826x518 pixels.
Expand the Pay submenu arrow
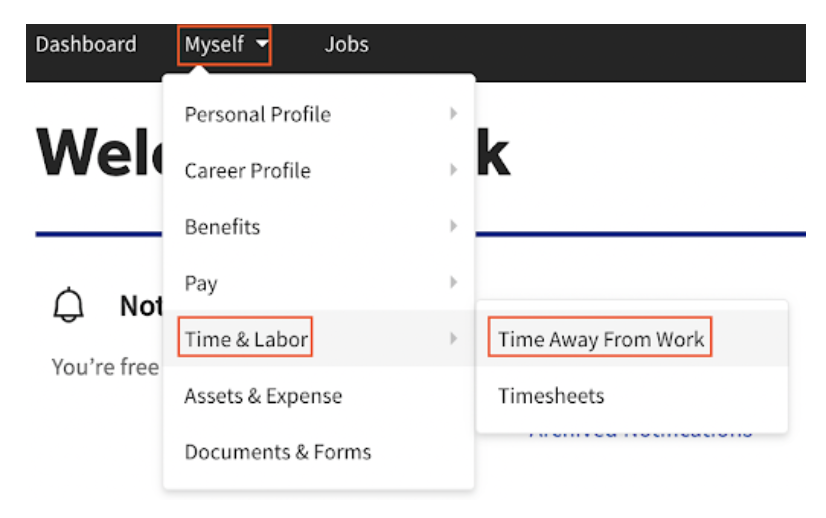coord(453,283)
